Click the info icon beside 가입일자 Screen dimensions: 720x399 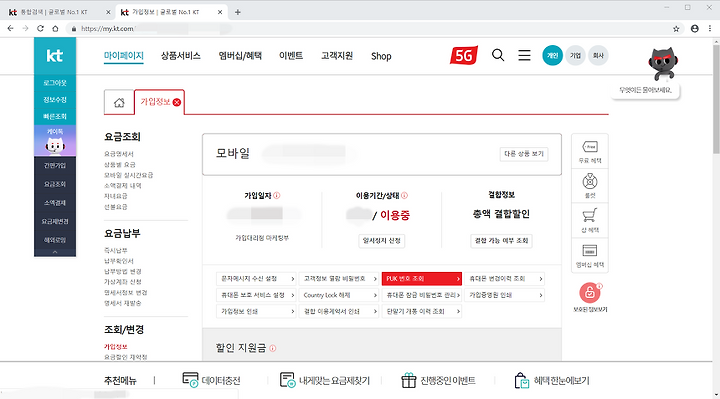click(x=276, y=196)
